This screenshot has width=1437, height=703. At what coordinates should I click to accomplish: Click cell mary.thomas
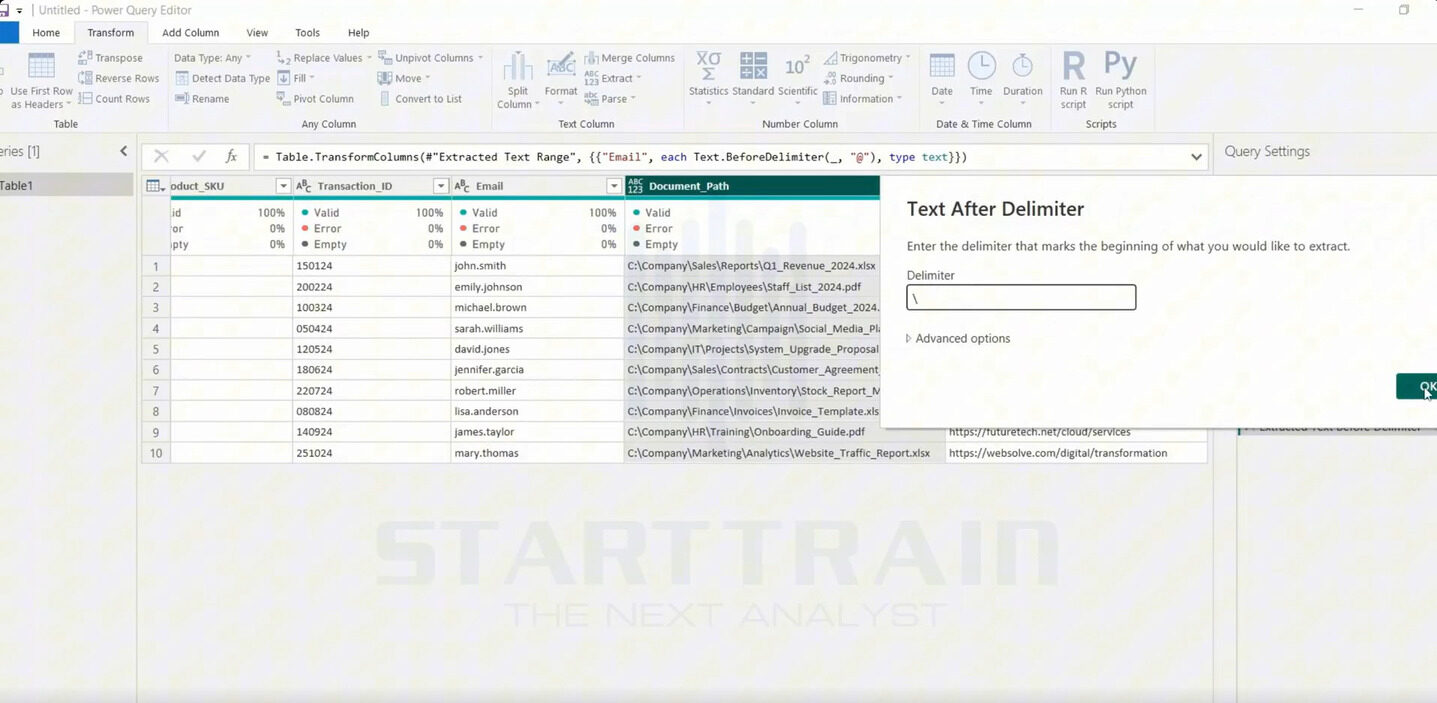537,453
